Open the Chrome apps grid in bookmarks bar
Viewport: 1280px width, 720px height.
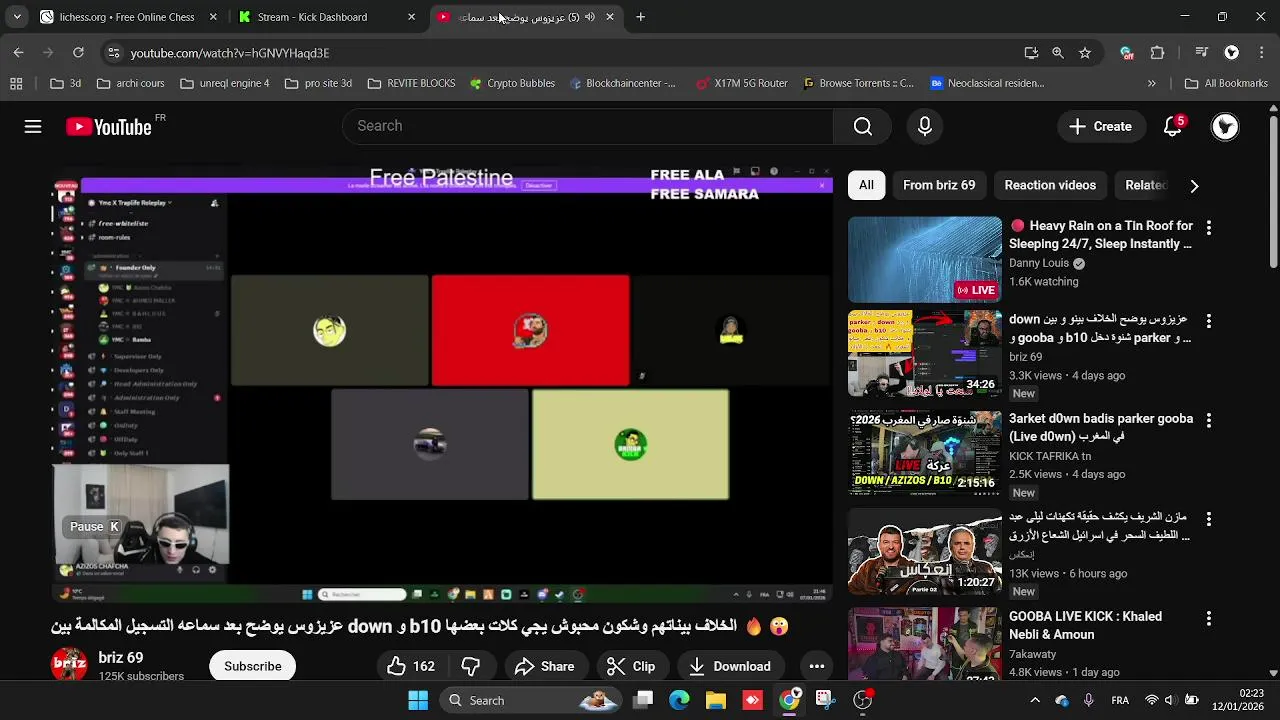click(16, 84)
